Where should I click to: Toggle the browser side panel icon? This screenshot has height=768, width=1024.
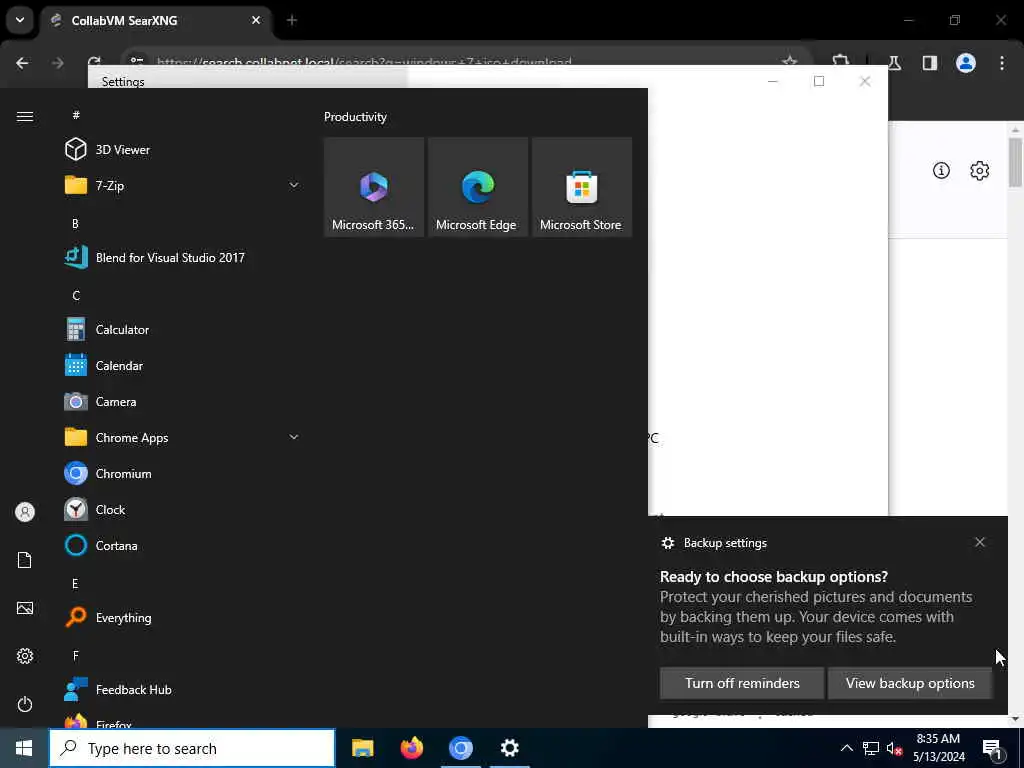coord(930,63)
